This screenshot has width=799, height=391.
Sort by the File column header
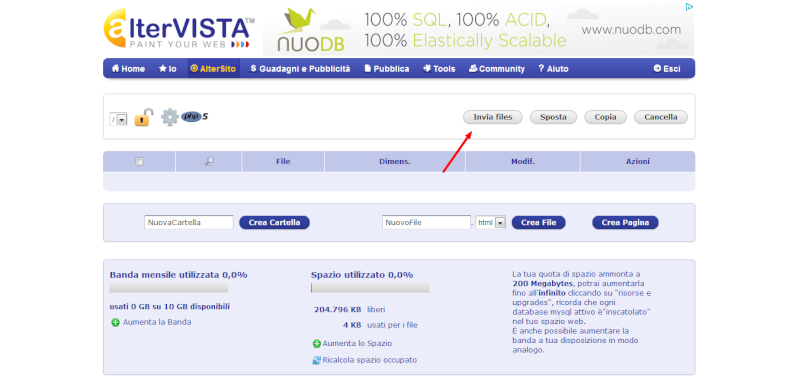pos(283,162)
